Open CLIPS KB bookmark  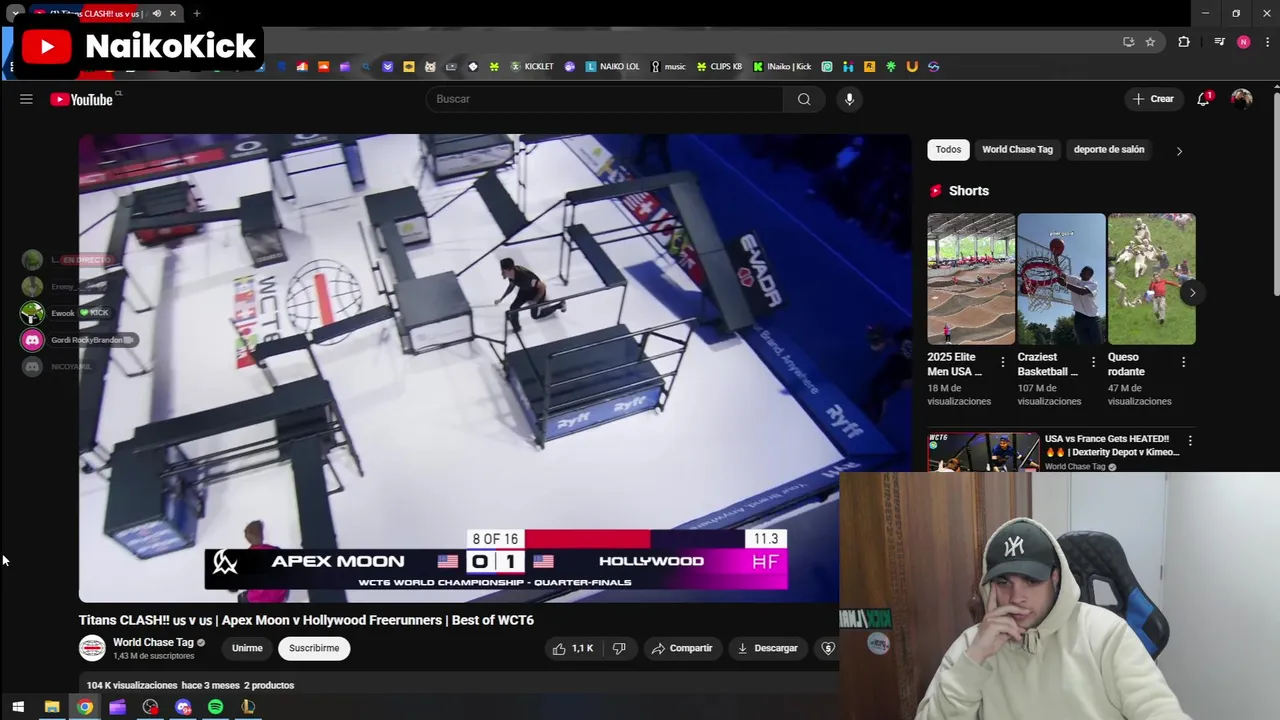[719, 67]
